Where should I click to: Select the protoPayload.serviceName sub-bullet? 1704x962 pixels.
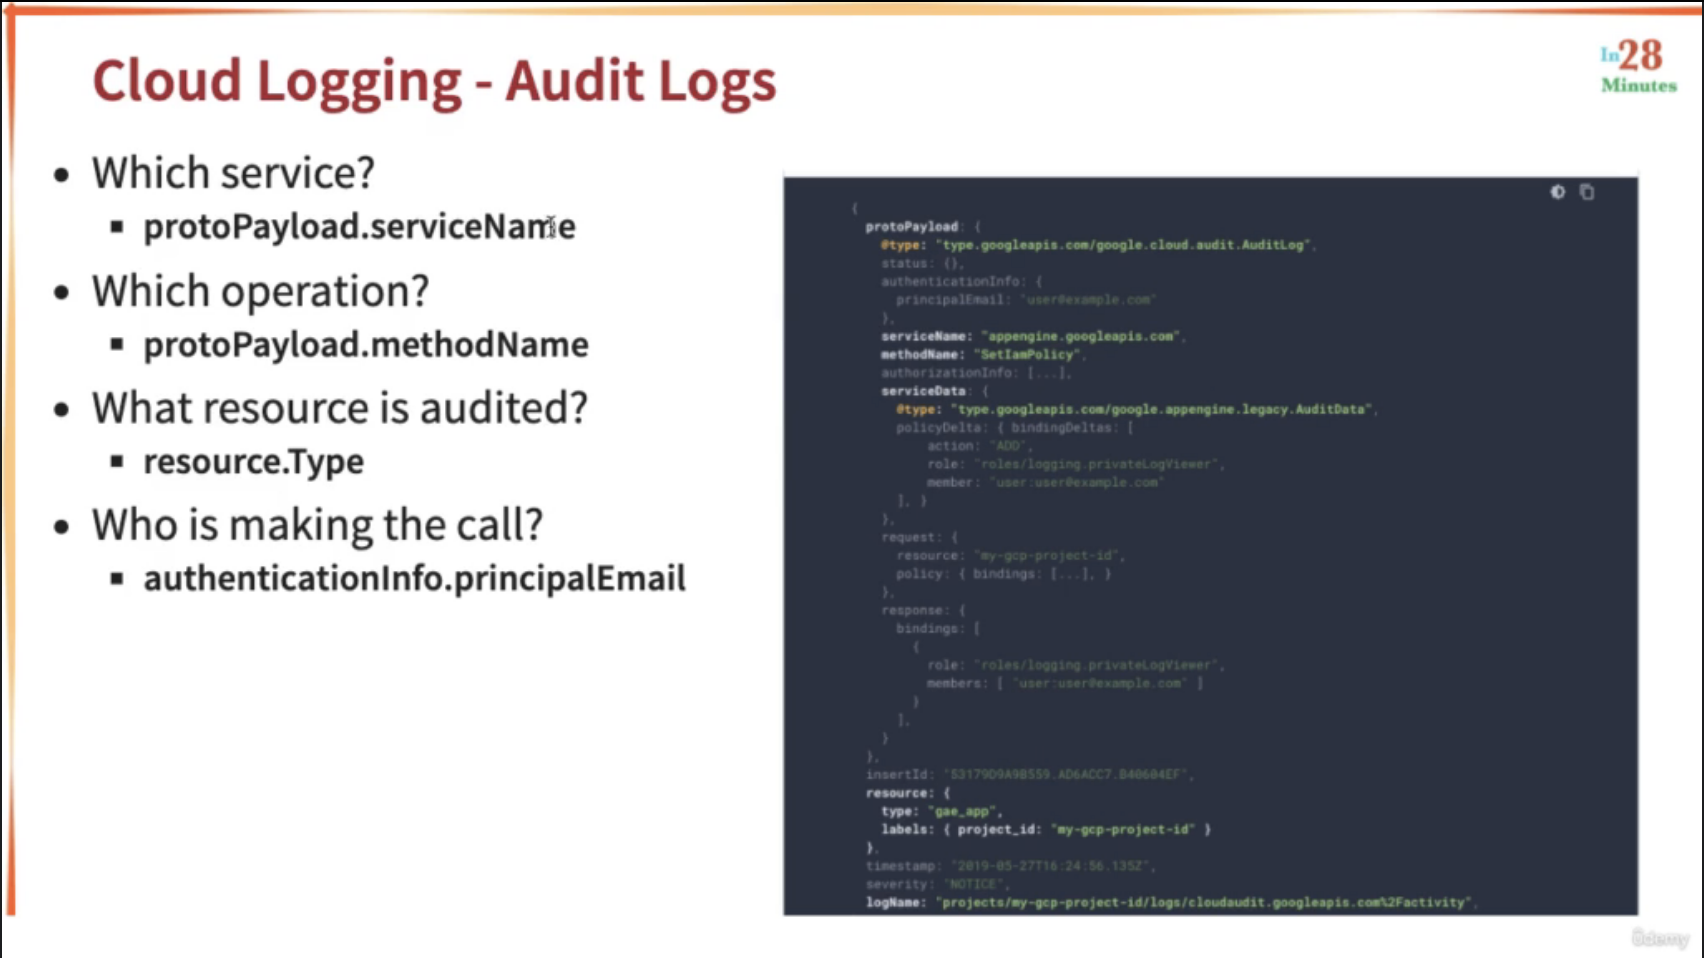pyautogui.click(x=359, y=227)
